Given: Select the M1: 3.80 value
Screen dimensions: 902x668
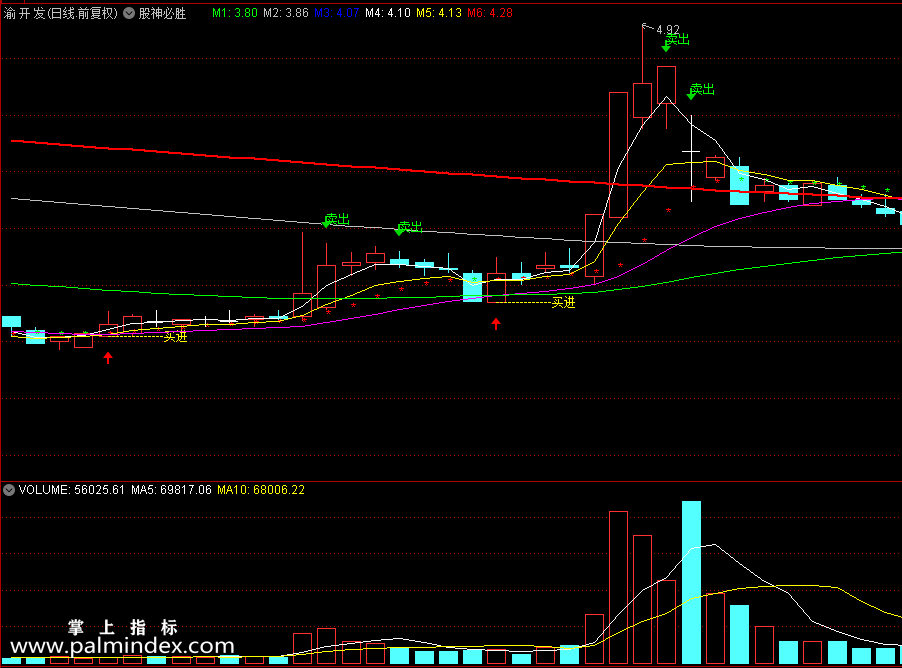Looking at the screenshot, I should click(x=235, y=13).
